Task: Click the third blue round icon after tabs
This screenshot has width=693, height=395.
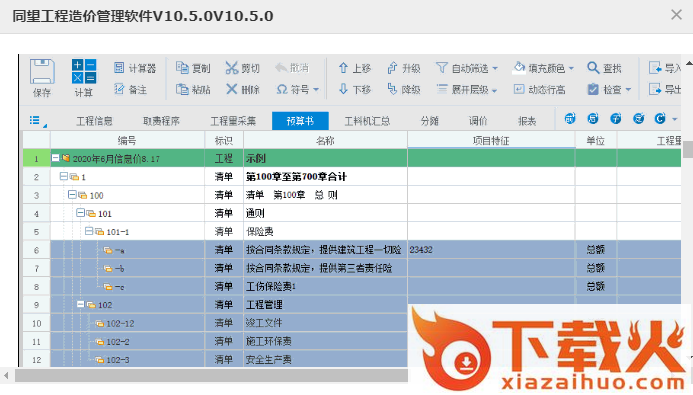Action: point(616,118)
